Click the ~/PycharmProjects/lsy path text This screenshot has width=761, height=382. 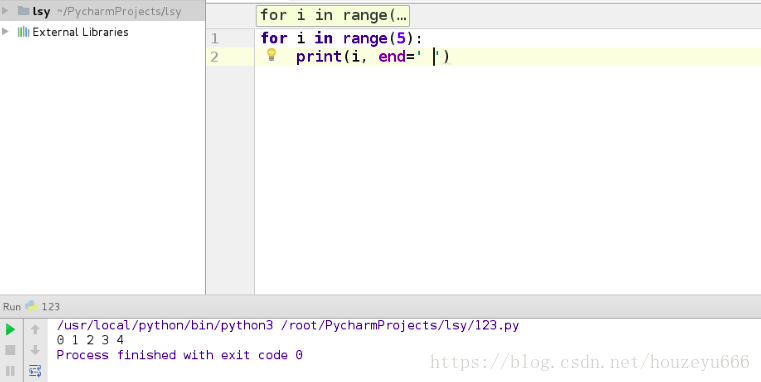119,11
